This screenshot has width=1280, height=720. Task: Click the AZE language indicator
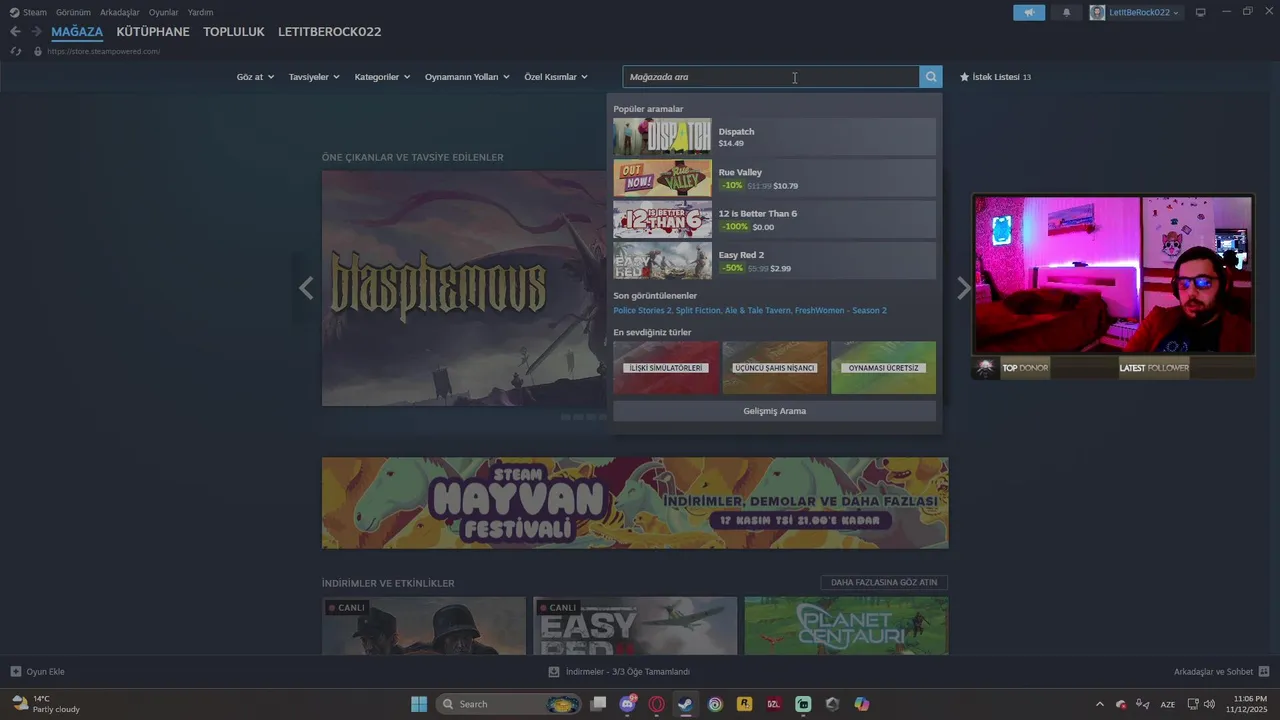(x=1167, y=704)
